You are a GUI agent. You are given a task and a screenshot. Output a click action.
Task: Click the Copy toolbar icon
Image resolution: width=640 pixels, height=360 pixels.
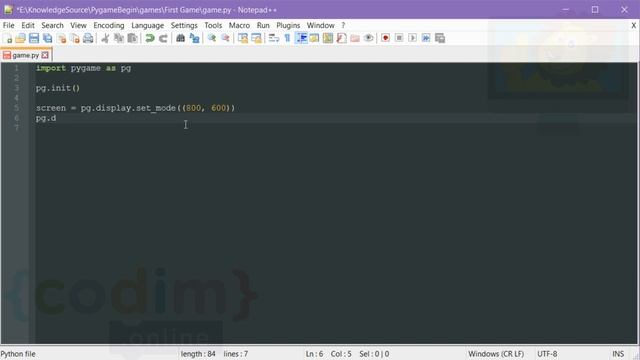coord(119,38)
